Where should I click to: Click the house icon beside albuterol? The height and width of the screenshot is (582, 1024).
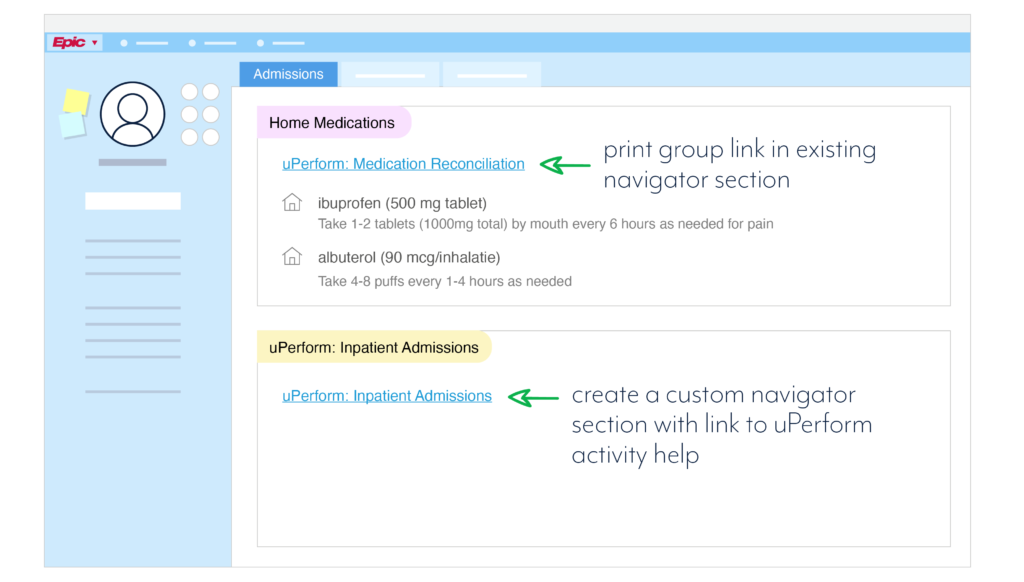point(292,256)
